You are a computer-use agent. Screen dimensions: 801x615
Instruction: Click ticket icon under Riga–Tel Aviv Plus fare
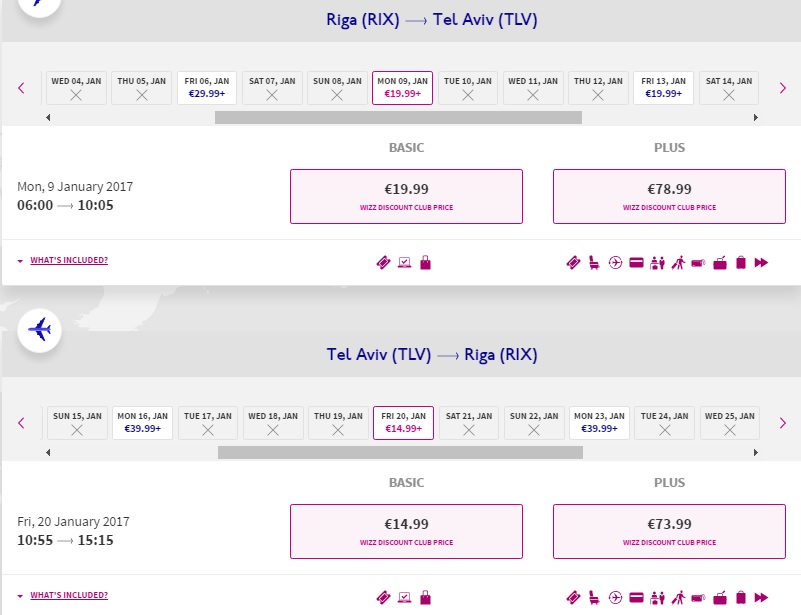click(573, 263)
